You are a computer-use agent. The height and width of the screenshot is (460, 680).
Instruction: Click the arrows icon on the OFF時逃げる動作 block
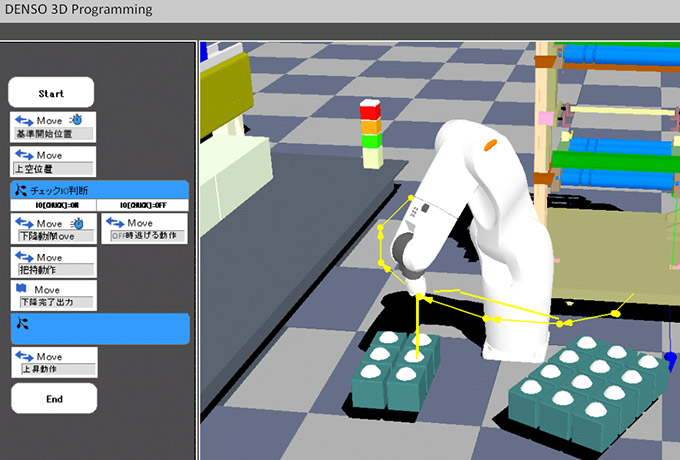[x=115, y=222]
